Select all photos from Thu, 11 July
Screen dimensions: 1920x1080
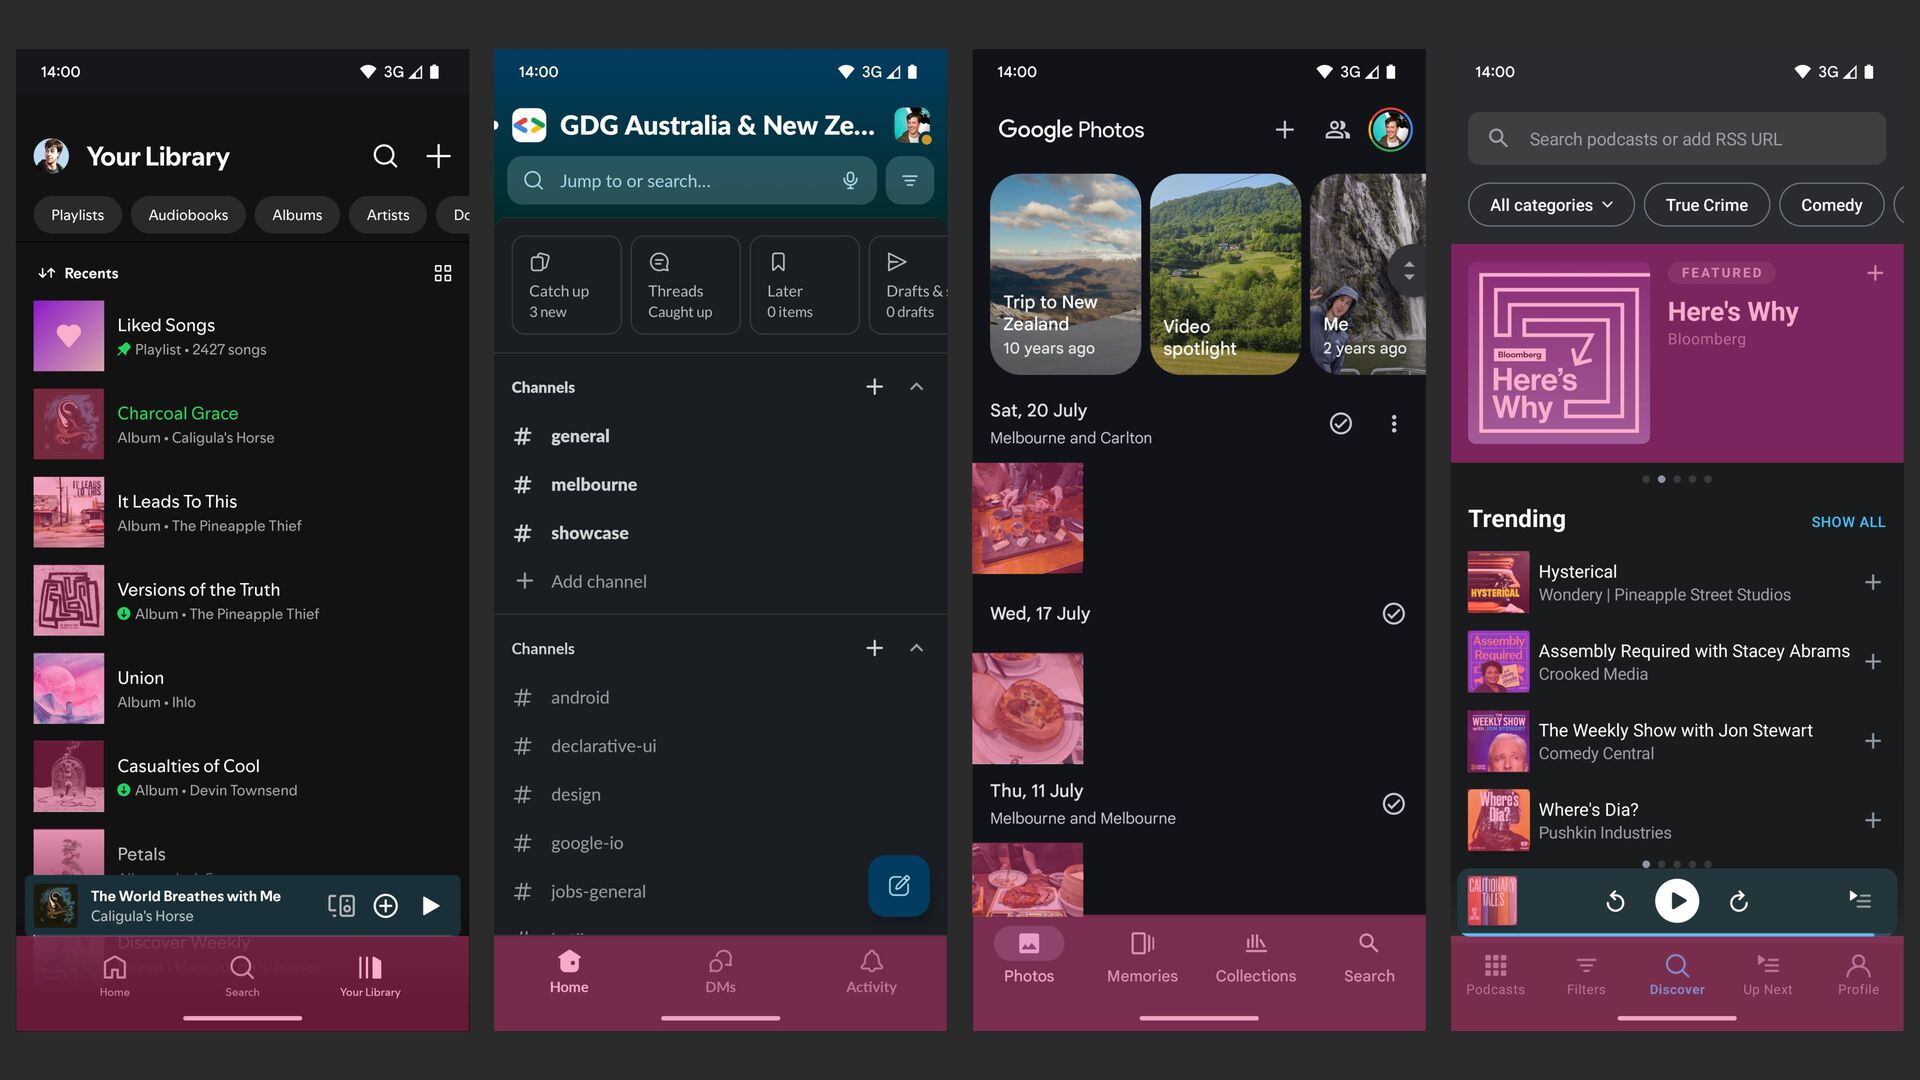[x=1393, y=804]
